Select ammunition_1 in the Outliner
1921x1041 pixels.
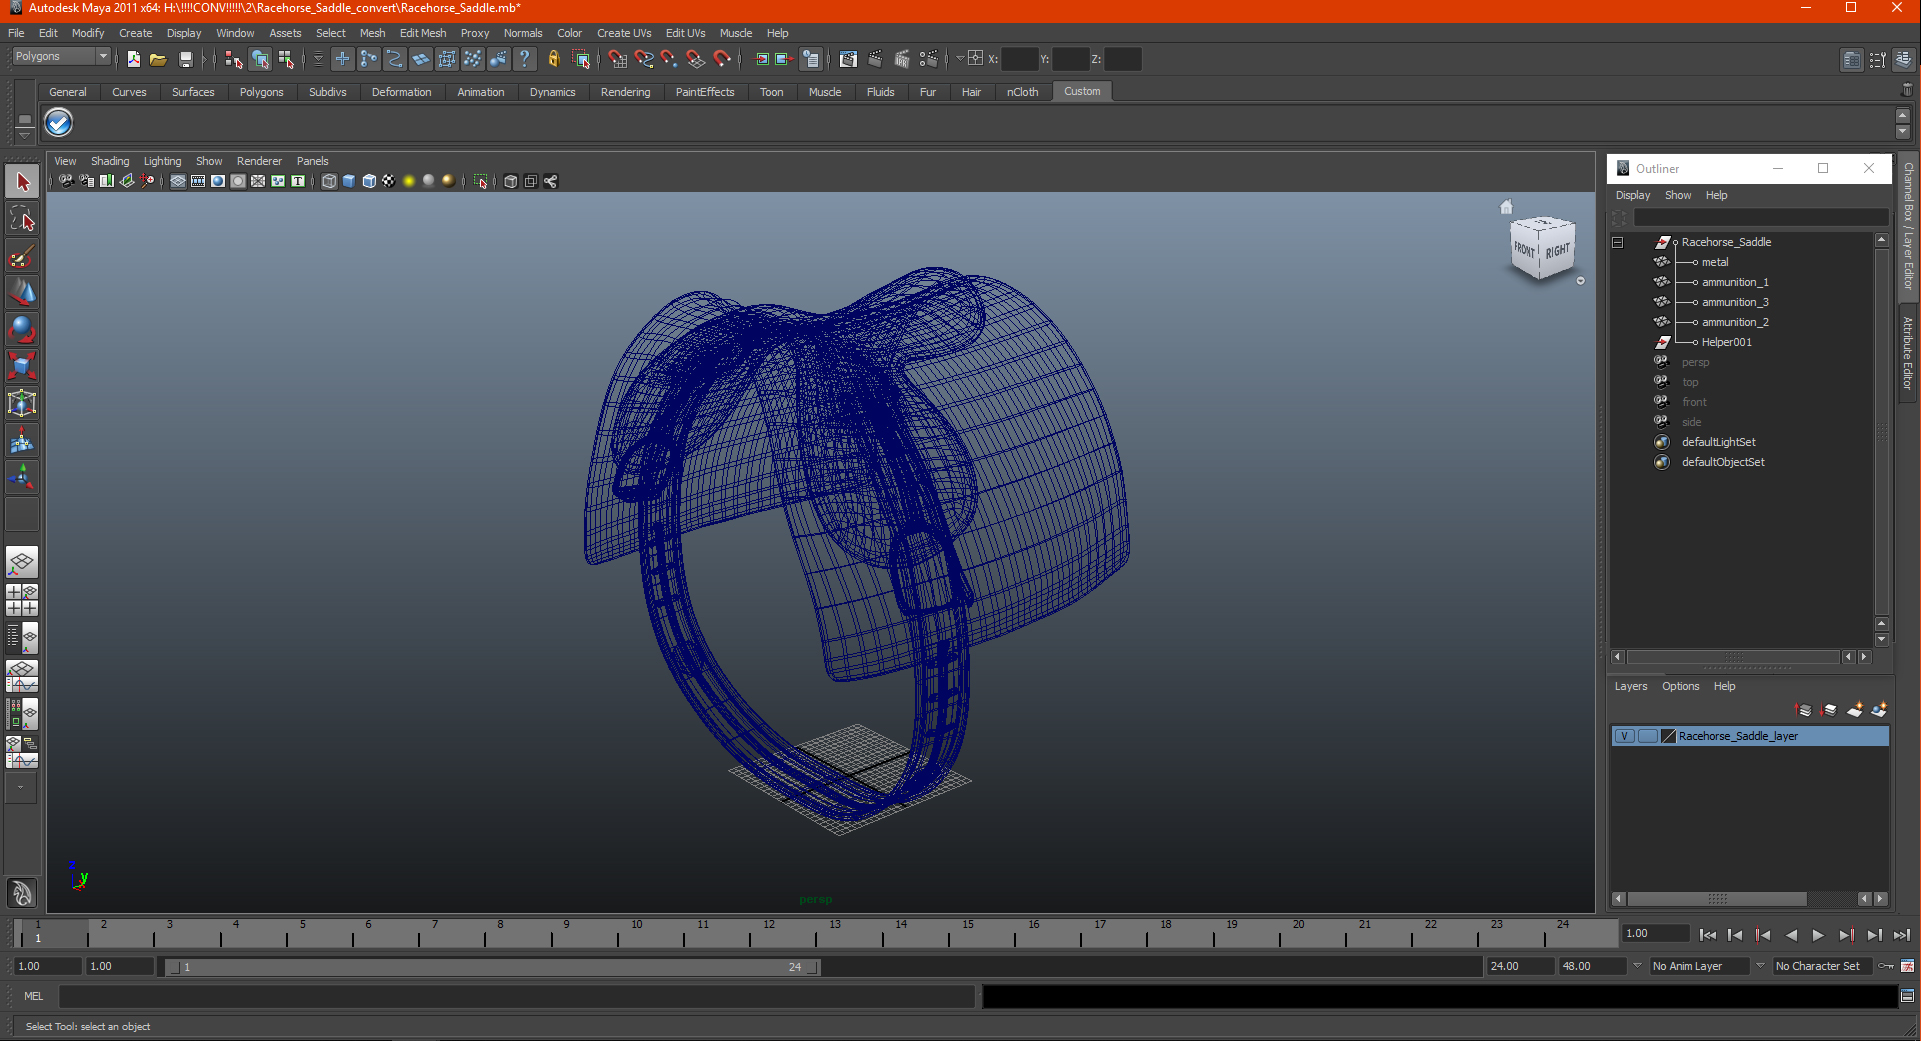pyautogui.click(x=1735, y=282)
